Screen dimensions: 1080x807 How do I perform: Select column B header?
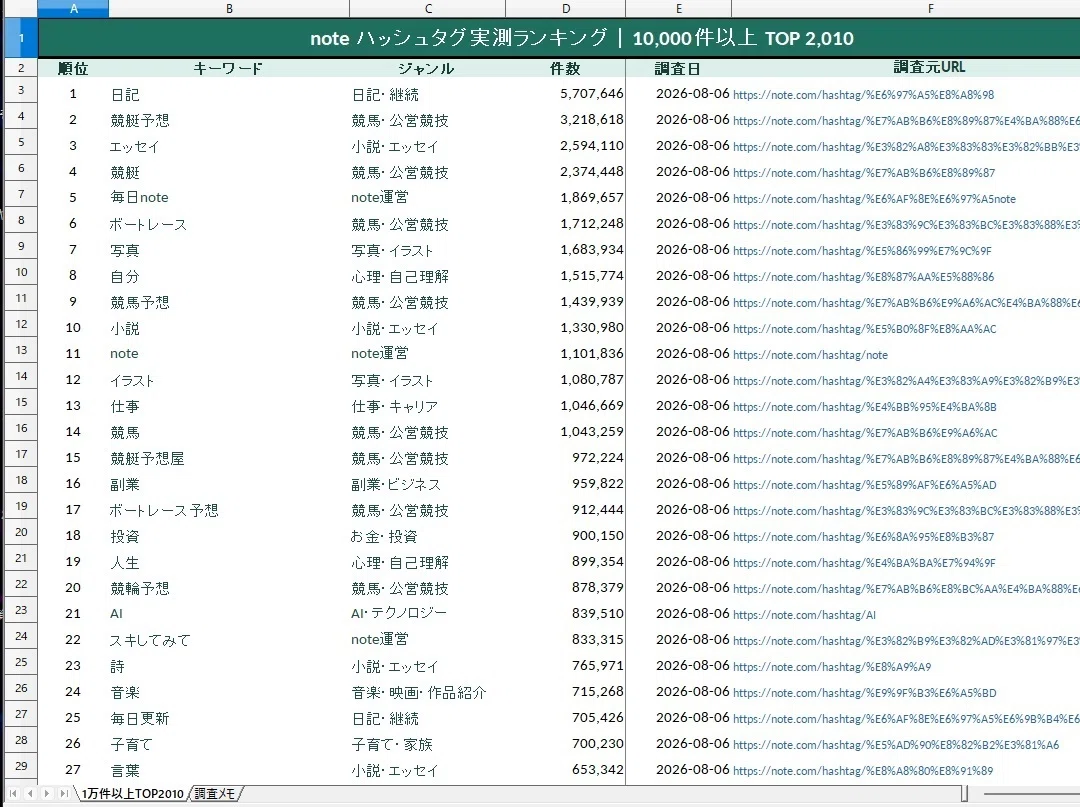coord(229,8)
